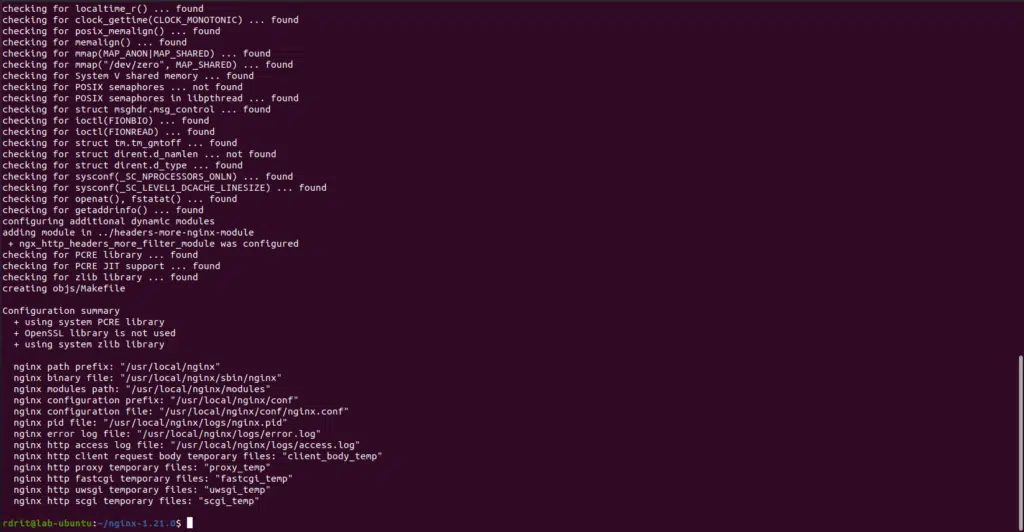Click "adding module in ../headers-more-nginx-module" line

[128, 232]
